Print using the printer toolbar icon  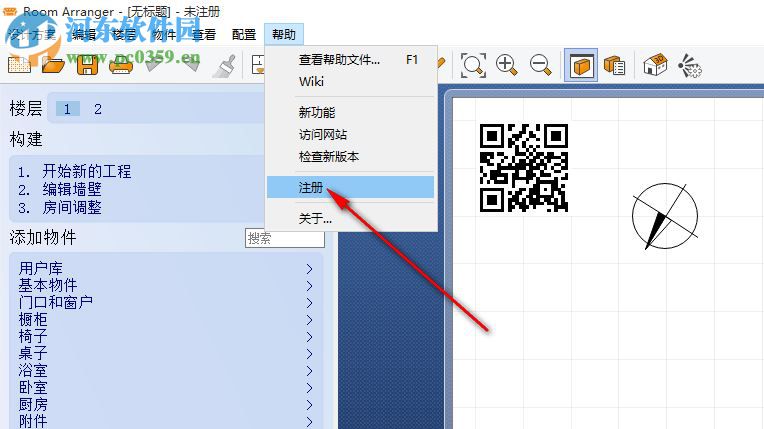click(120, 65)
